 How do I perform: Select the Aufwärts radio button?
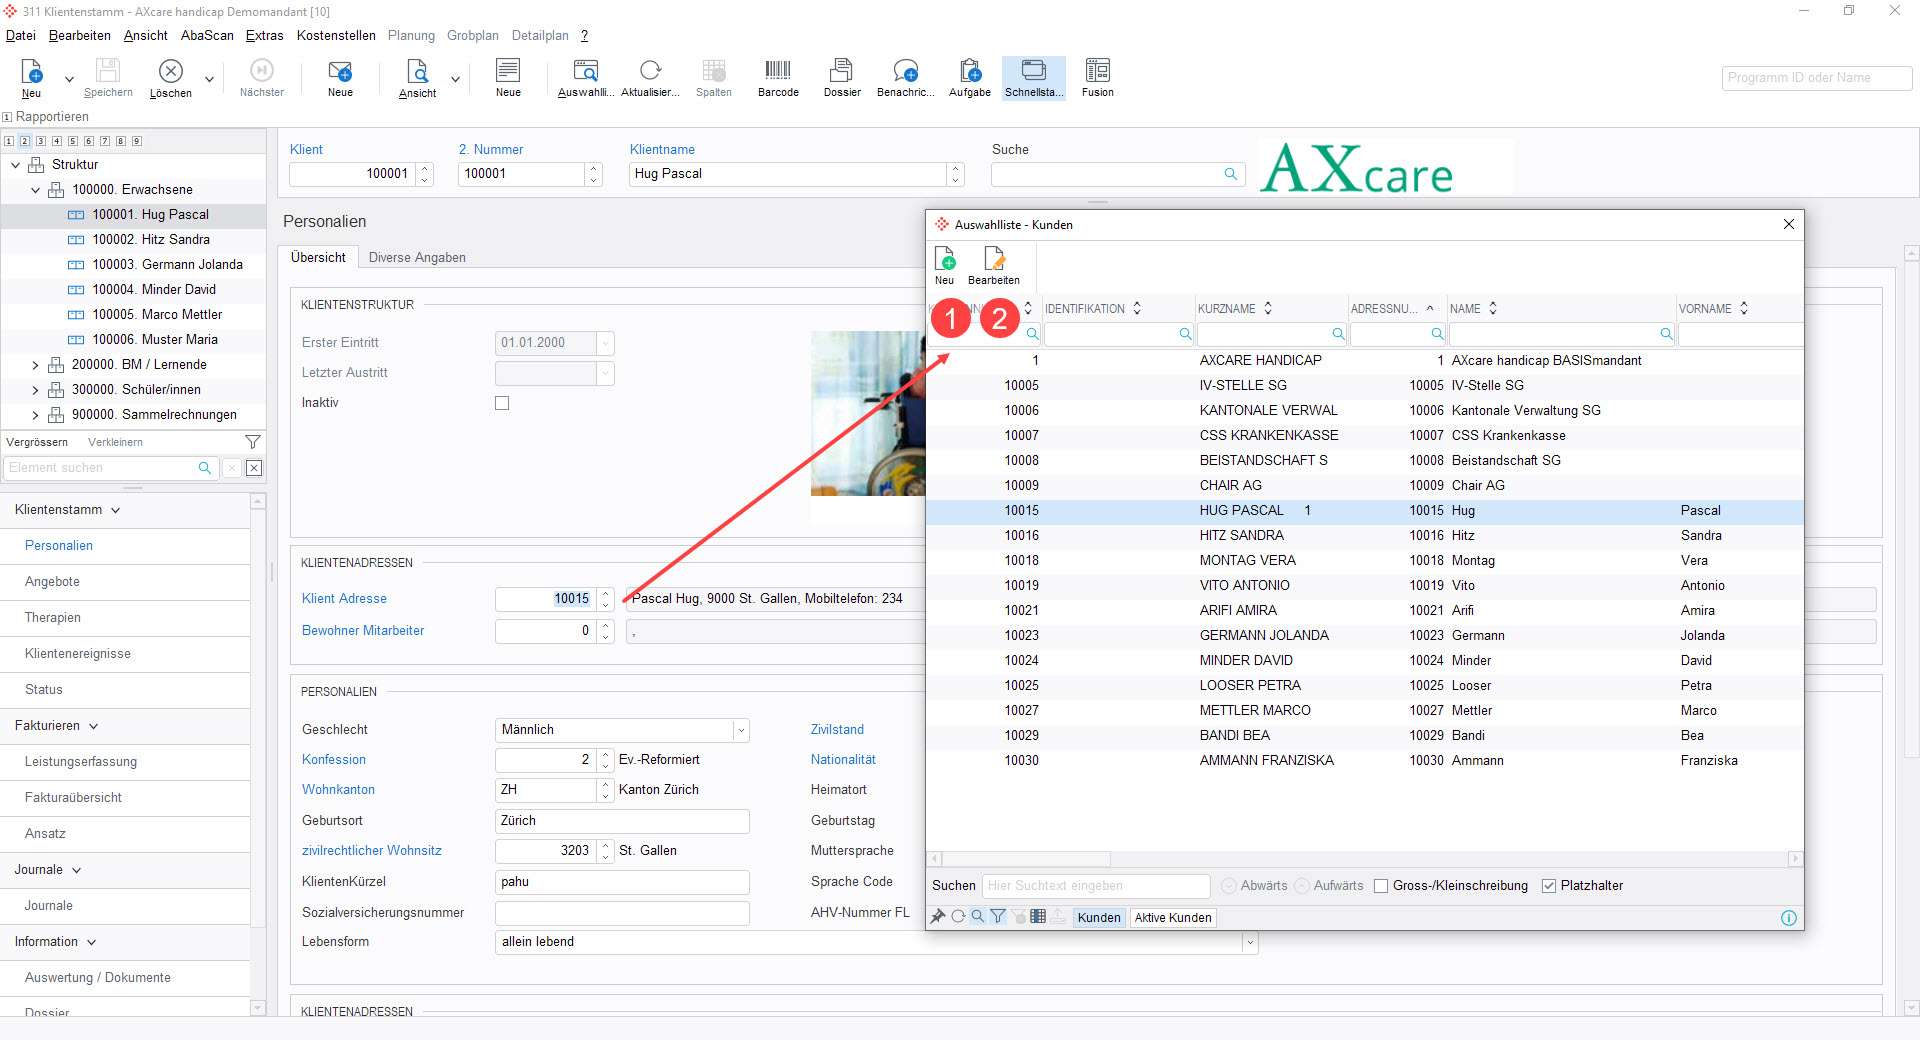click(1302, 886)
